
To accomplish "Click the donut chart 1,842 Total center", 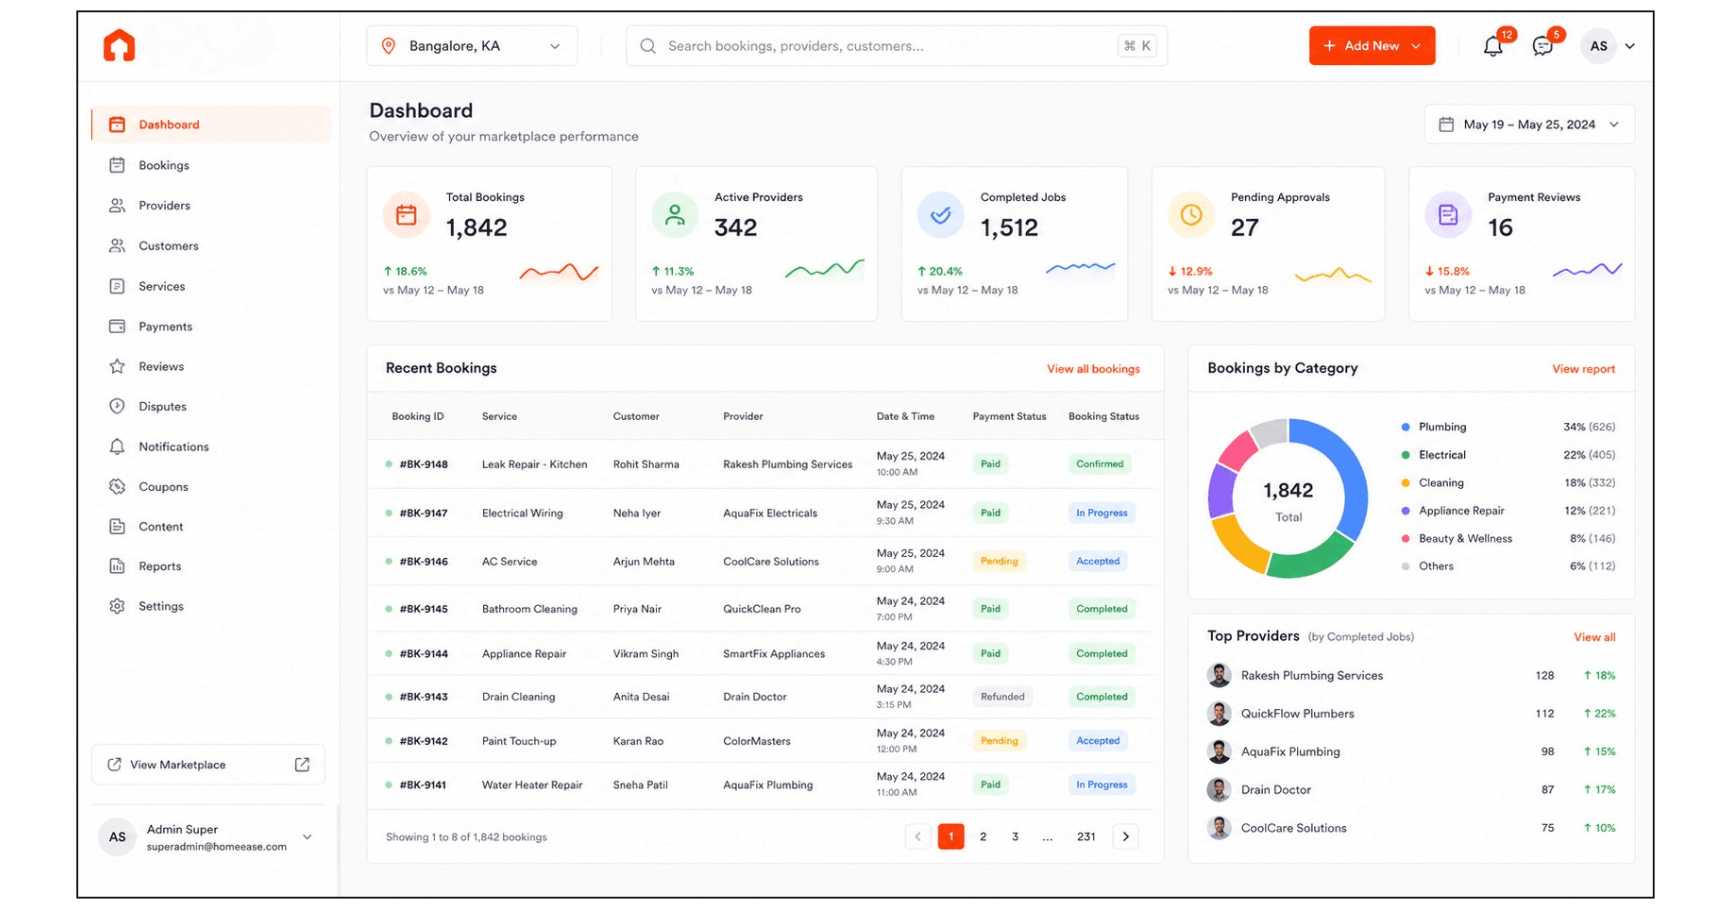I will pyautogui.click(x=1288, y=500).
